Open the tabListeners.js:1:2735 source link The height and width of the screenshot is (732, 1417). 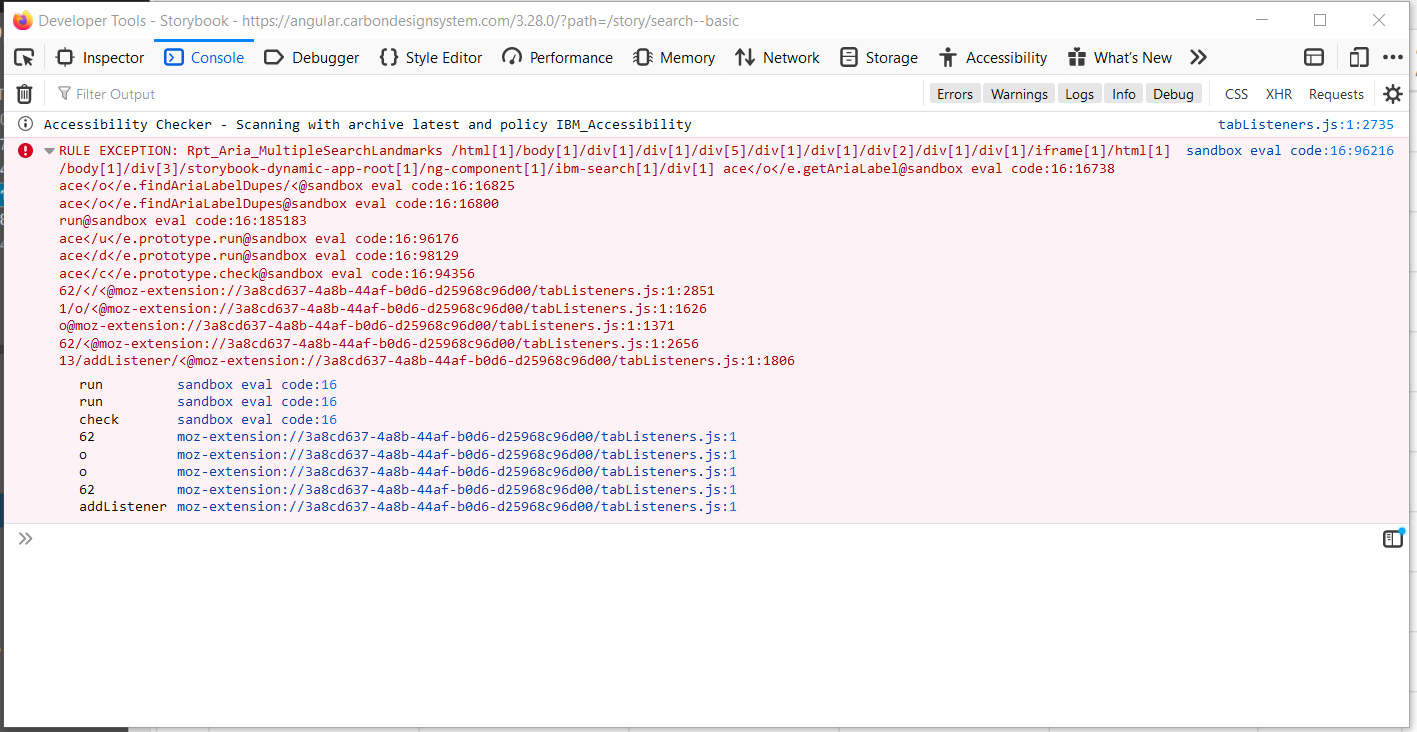pos(1306,123)
